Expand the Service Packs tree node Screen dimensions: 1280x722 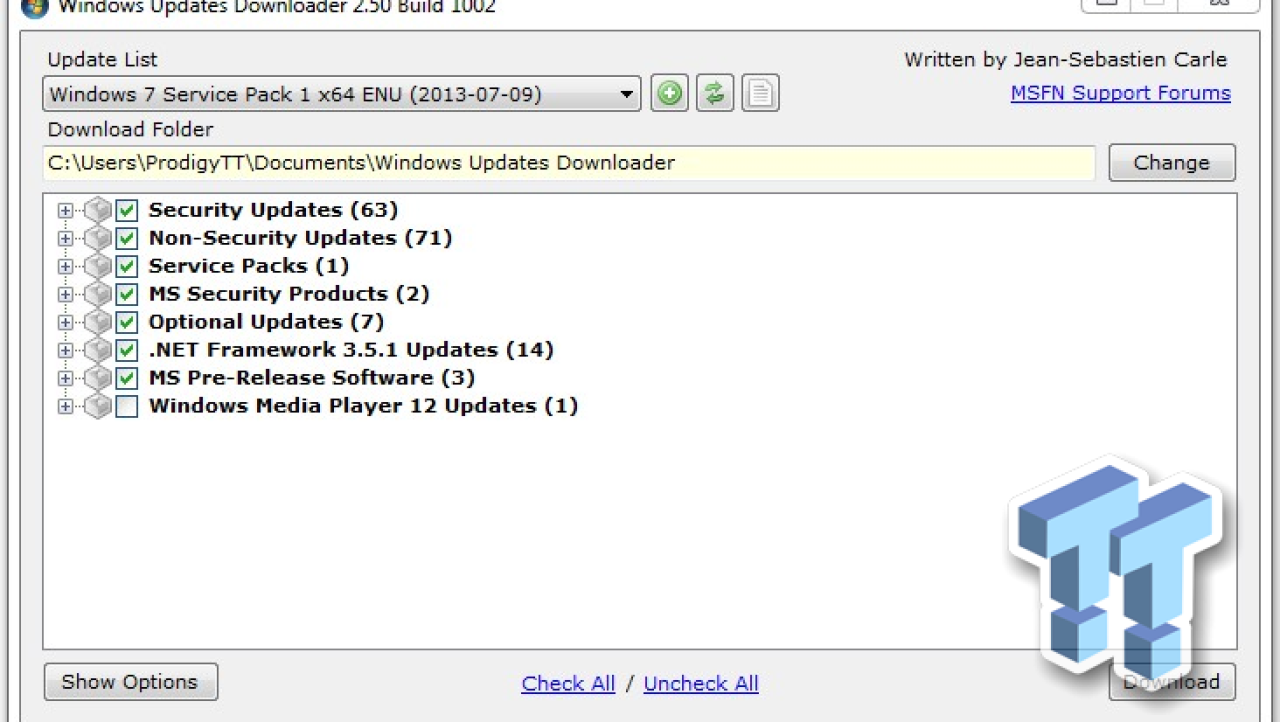[66, 266]
